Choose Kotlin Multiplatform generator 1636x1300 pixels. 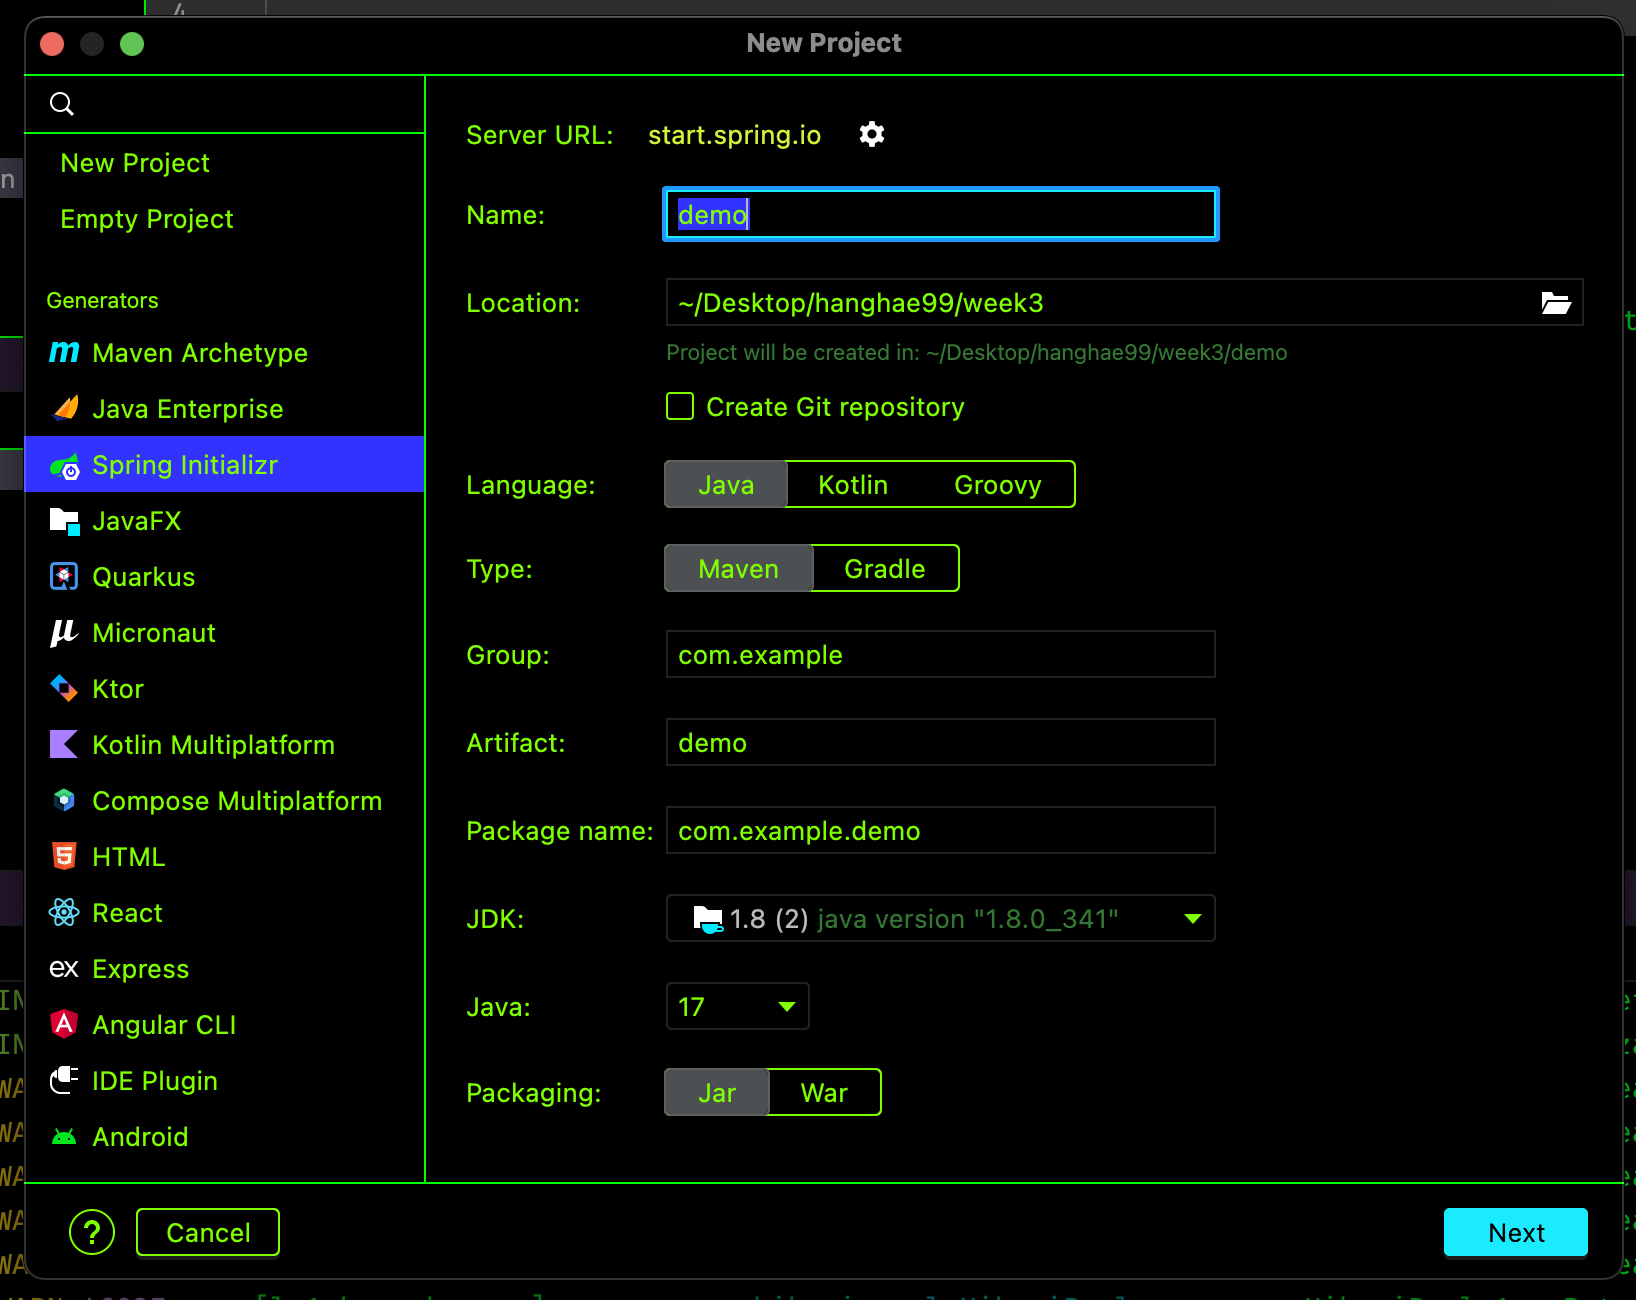point(224,744)
